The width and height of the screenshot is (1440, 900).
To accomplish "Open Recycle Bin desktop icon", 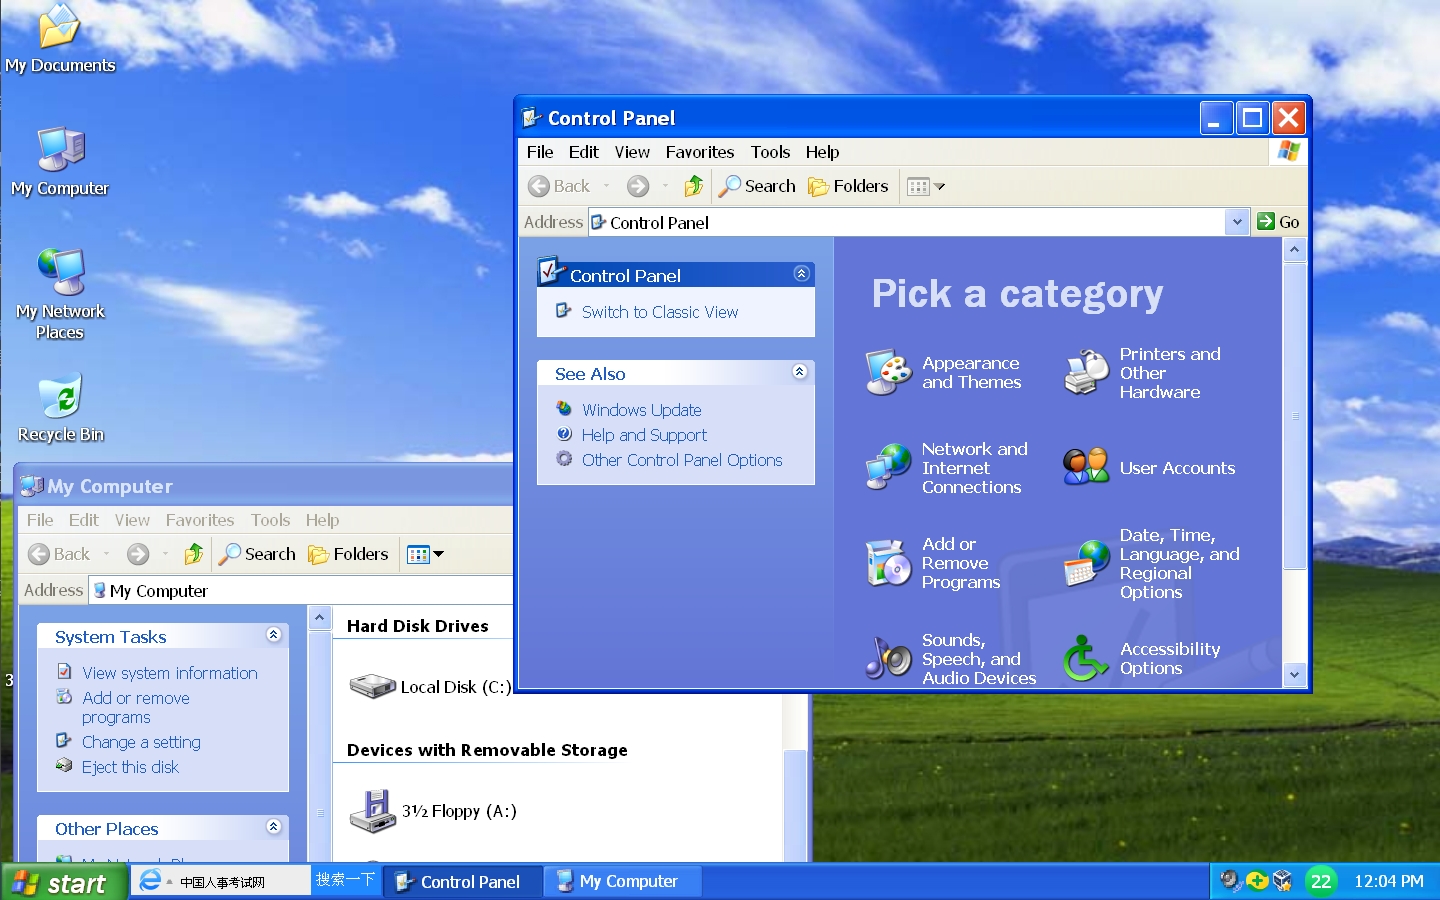I will click(60, 409).
